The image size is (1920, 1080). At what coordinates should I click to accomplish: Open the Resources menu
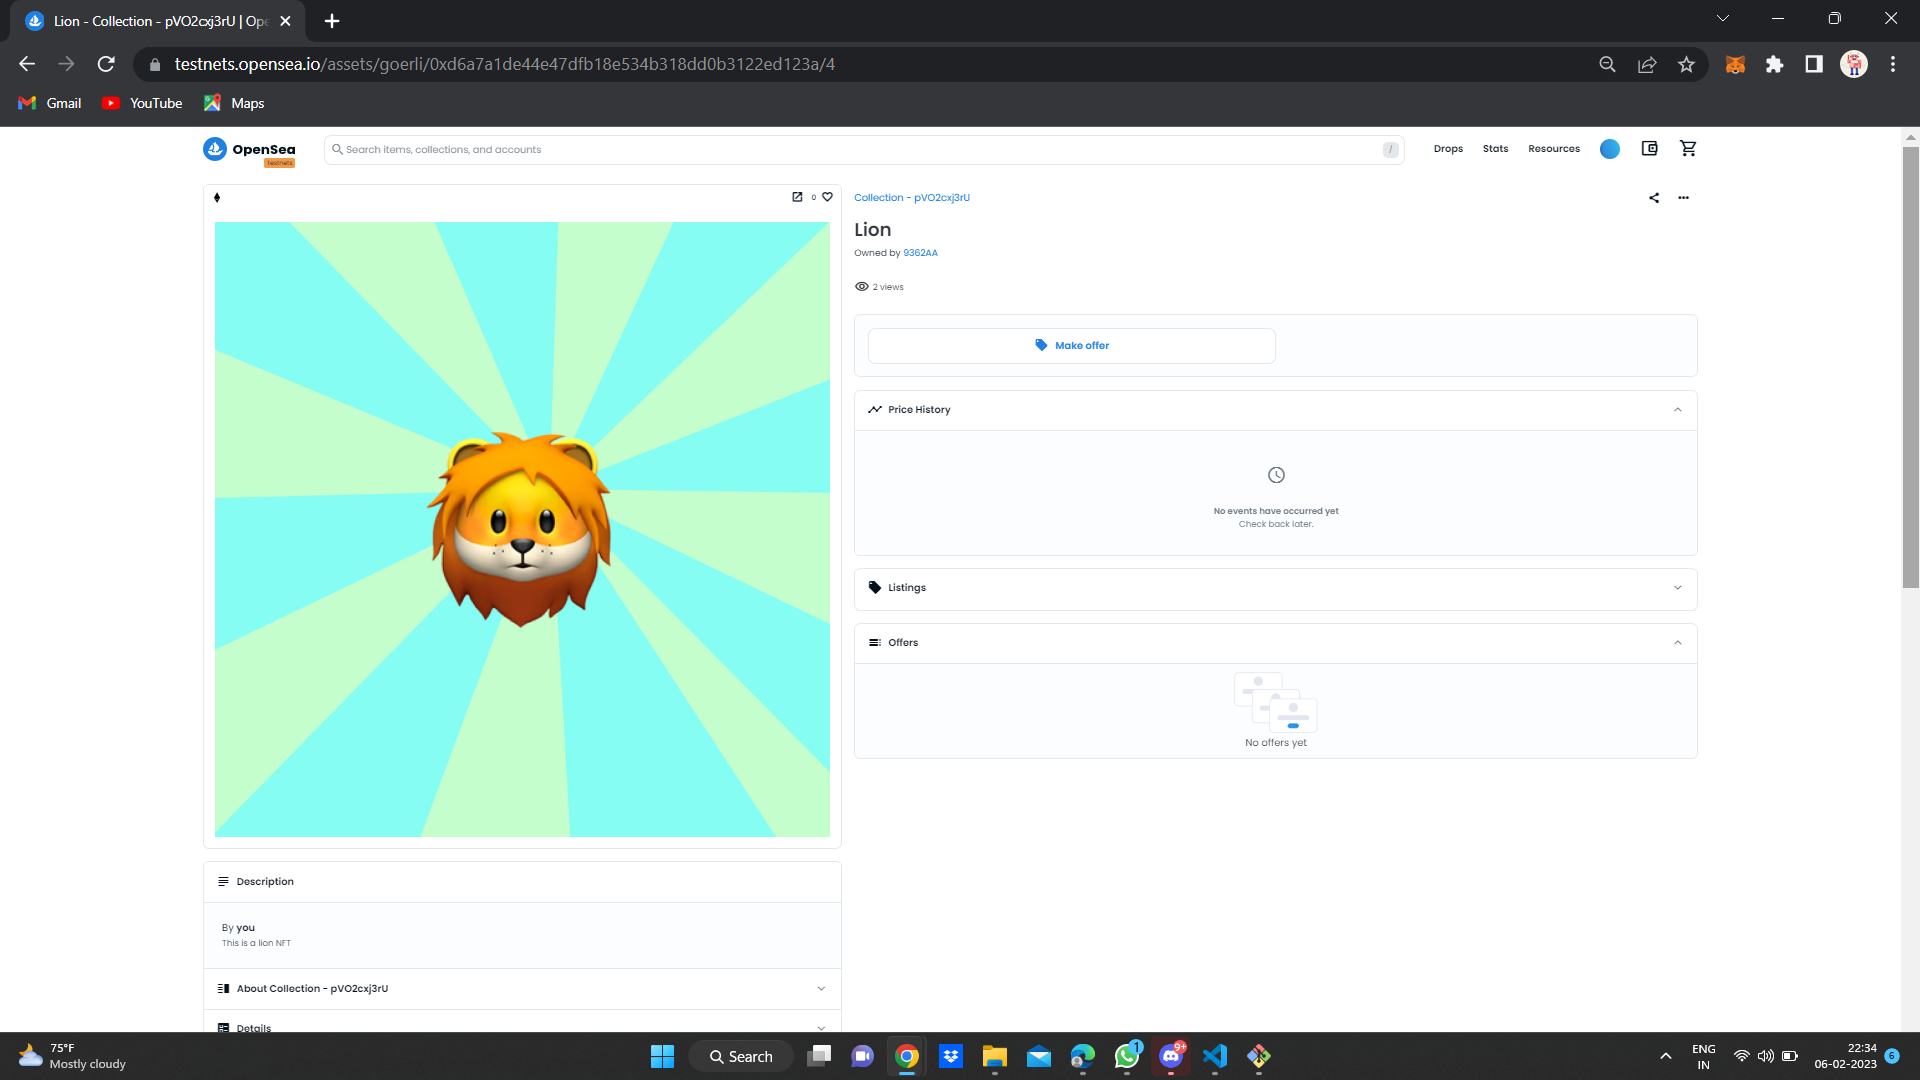1553,149
